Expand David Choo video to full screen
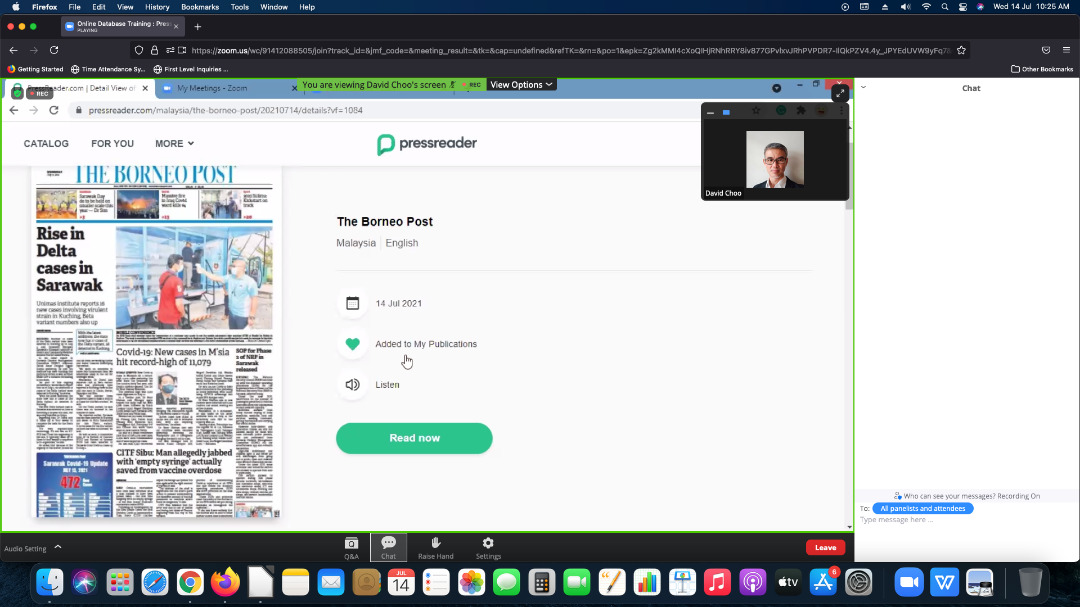The height and width of the screenshot is (607, 1080). (x=840, y=94)
